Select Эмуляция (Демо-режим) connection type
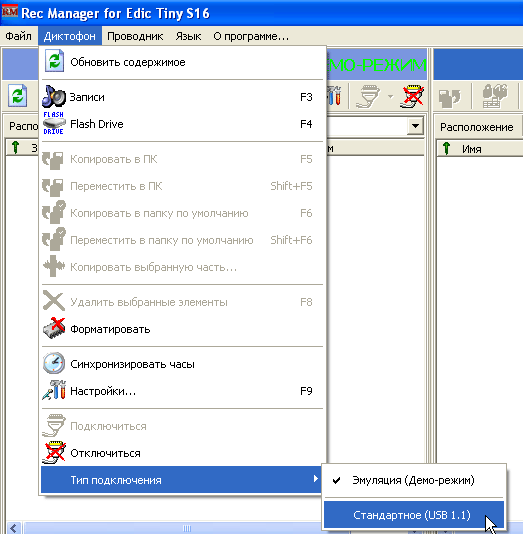The image size is (523, 534). click(414, 480)
